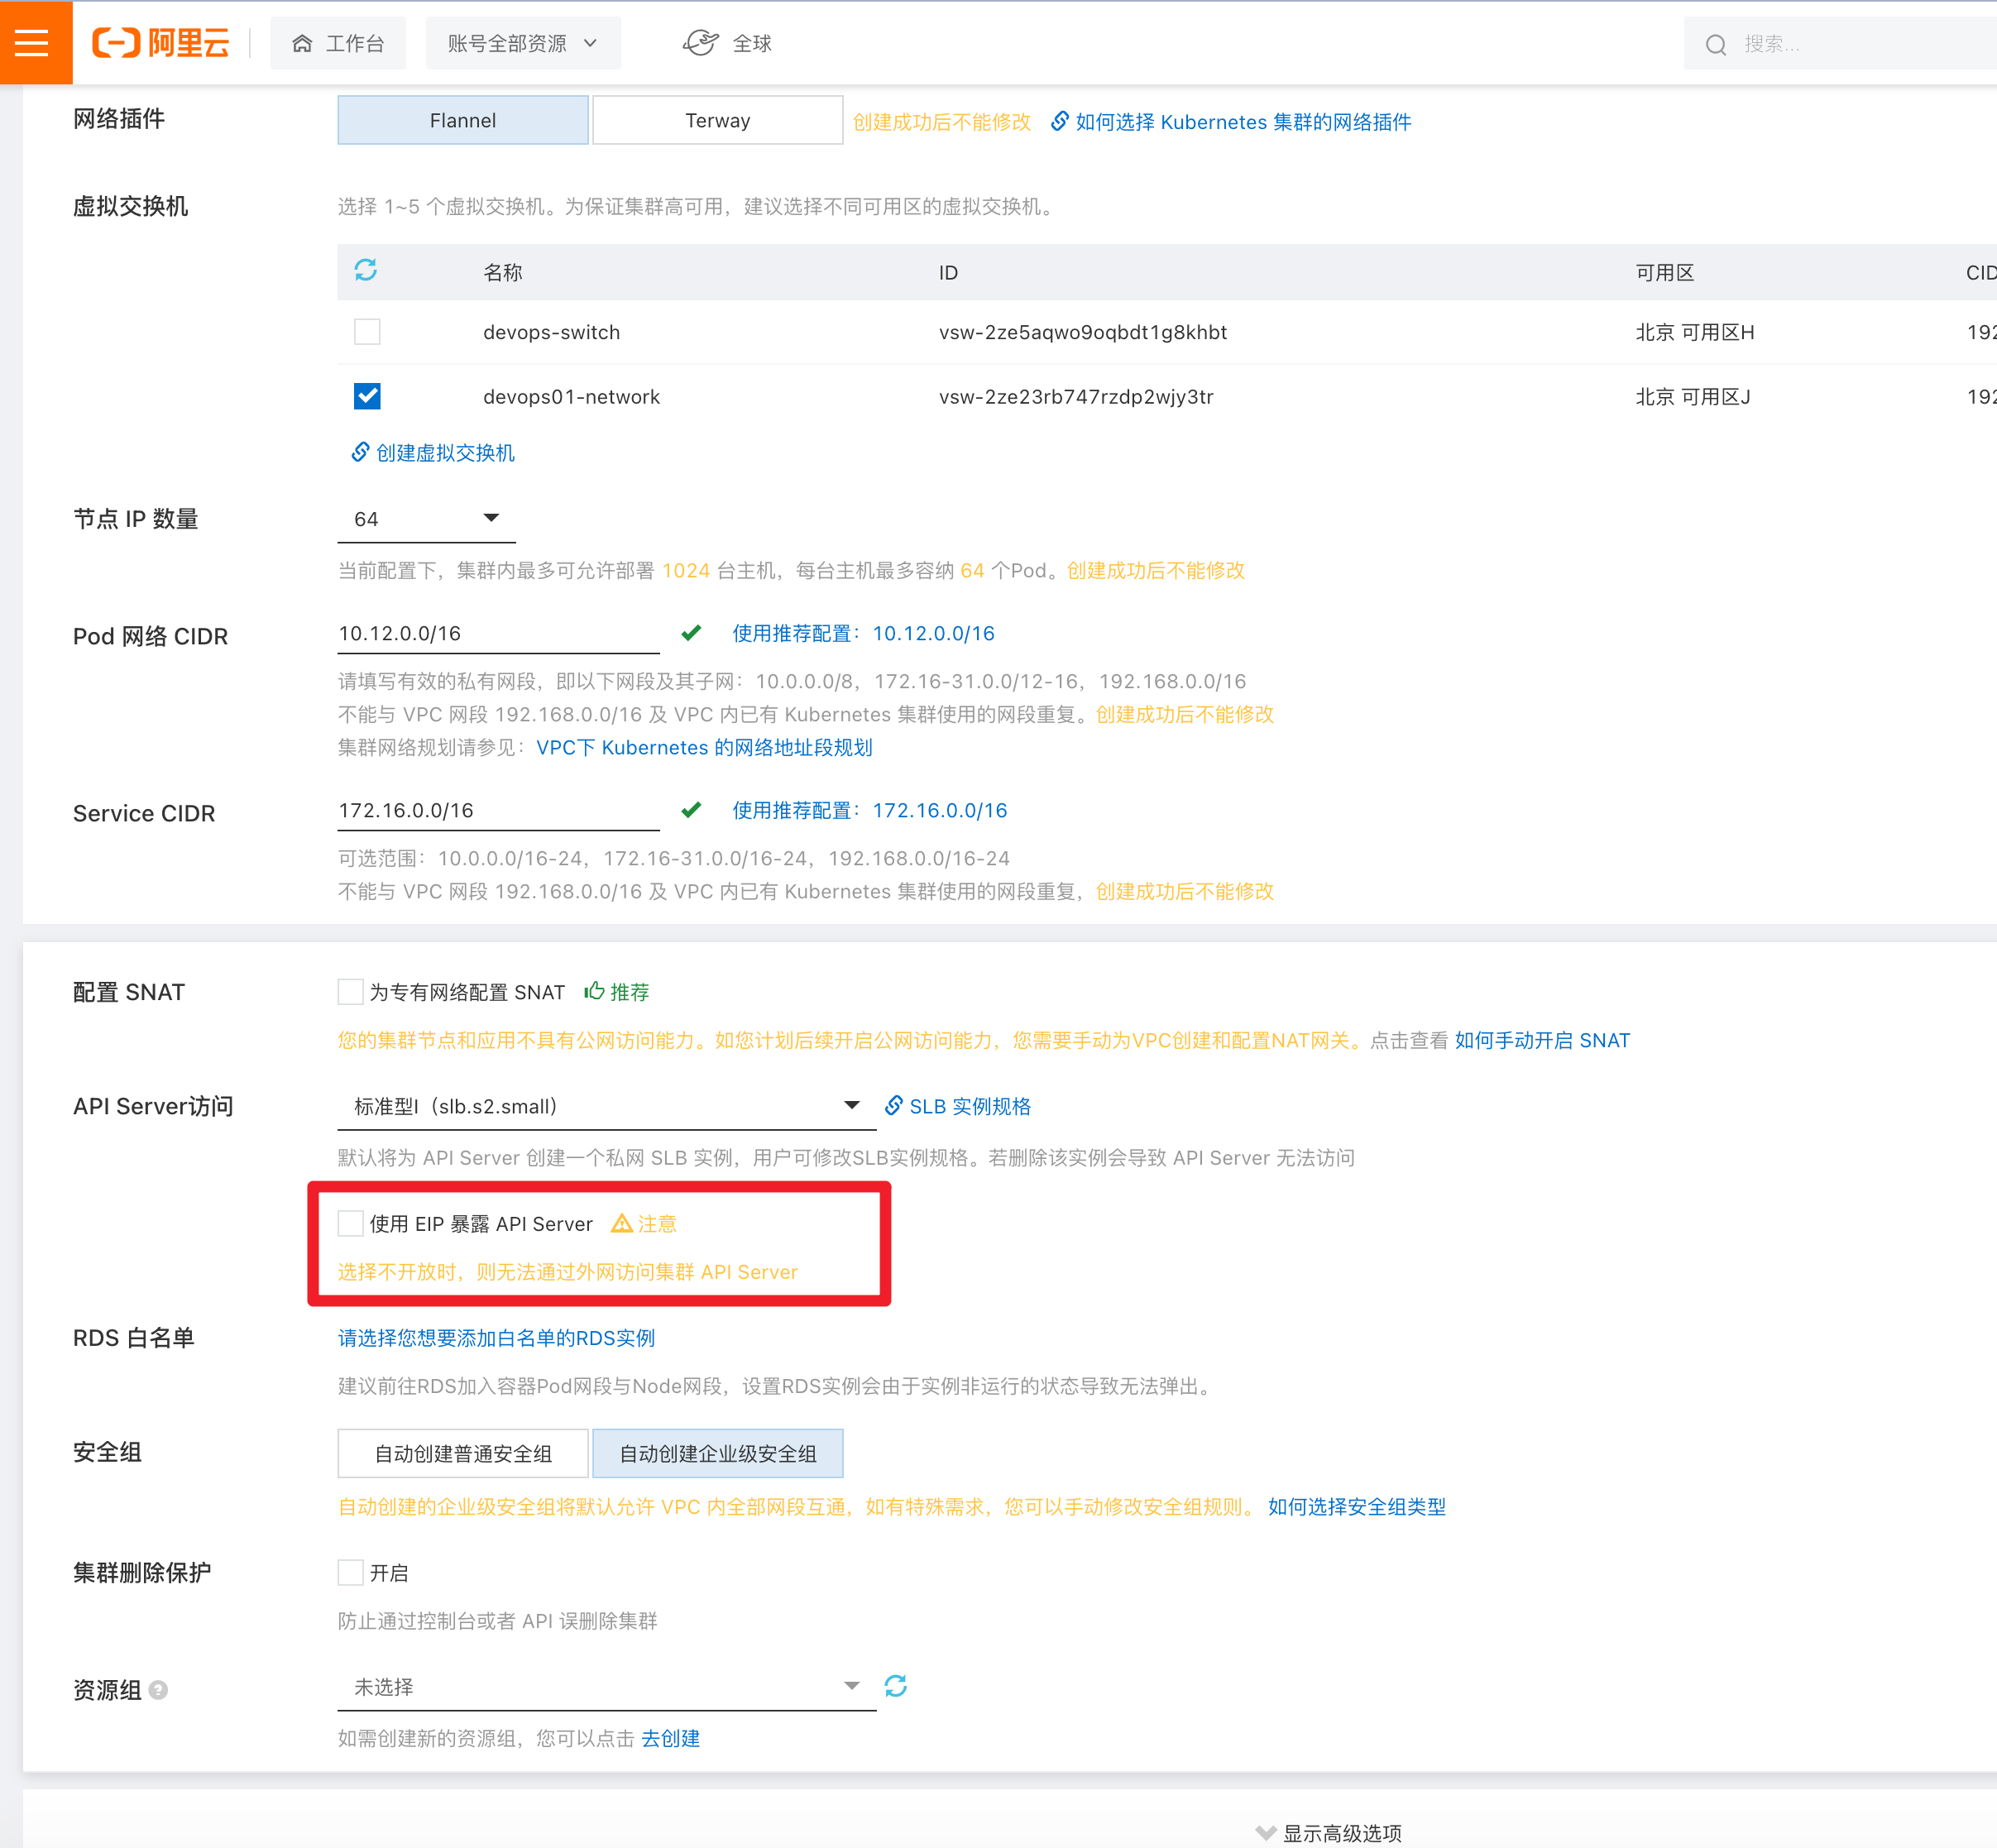Click the globe icon next to 全球
The width and height of the screenshot is (1997, 1848).
click(700, 43)
